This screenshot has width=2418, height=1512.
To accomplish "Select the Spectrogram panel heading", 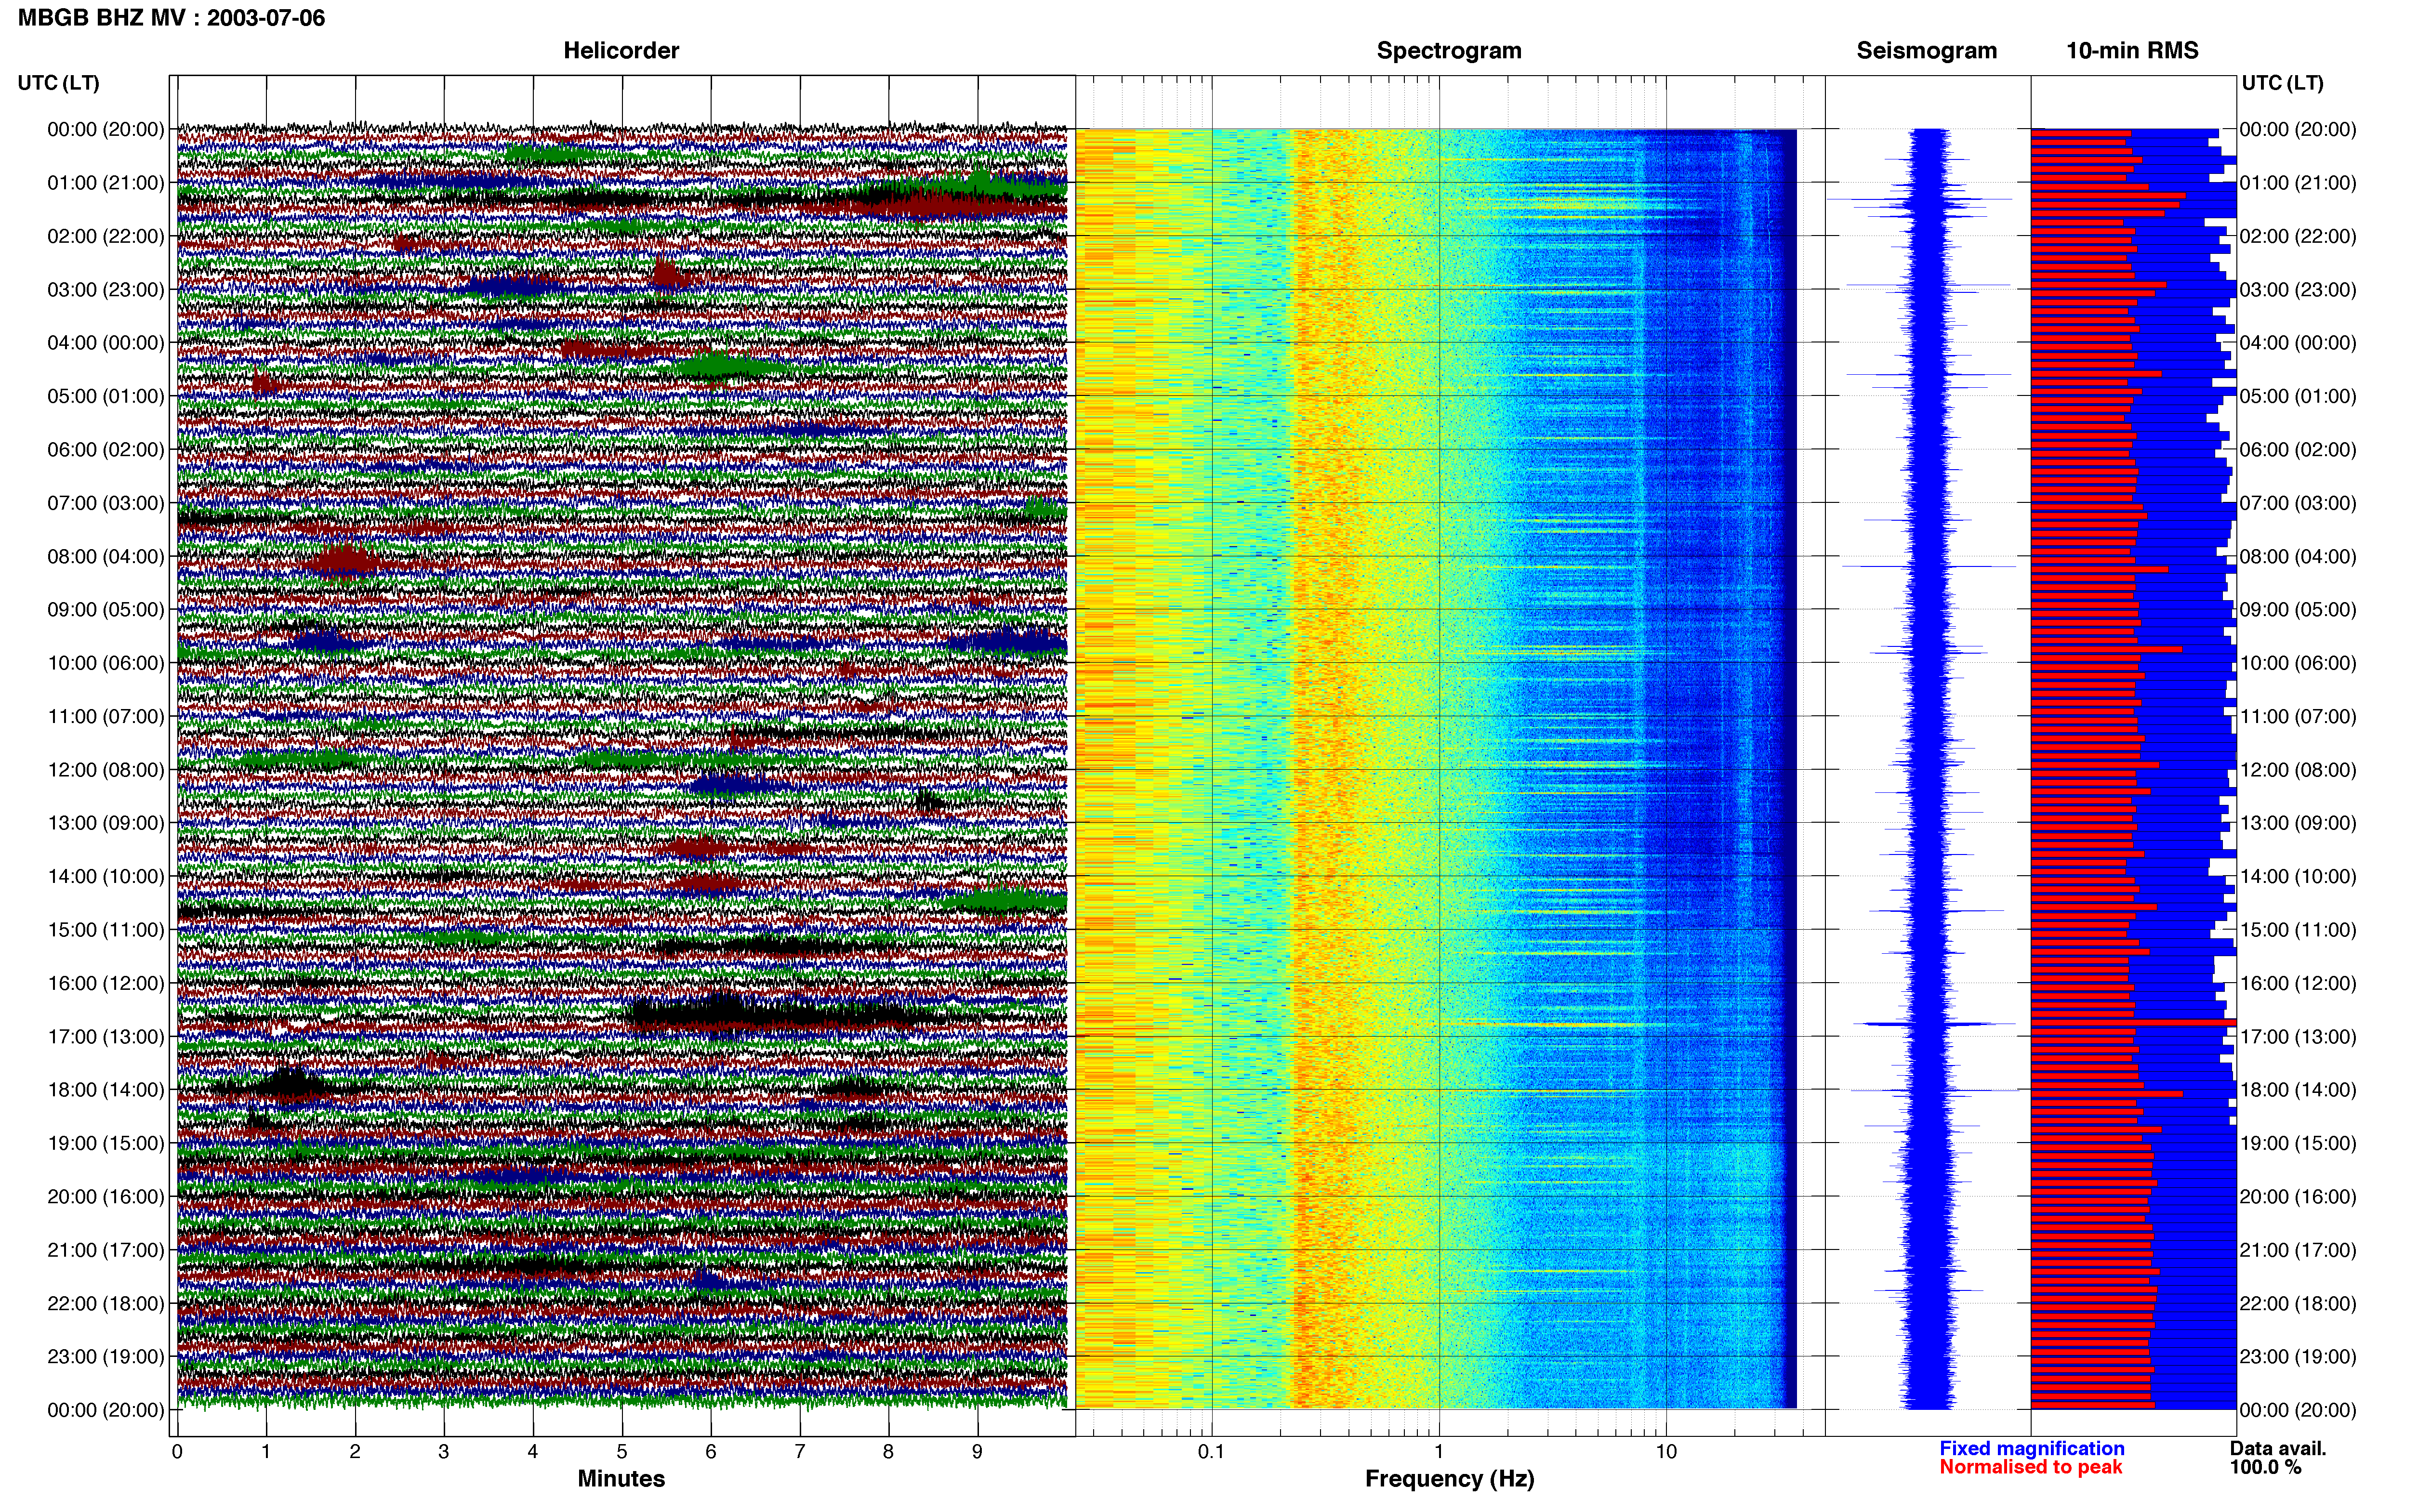I will 1449,51.
